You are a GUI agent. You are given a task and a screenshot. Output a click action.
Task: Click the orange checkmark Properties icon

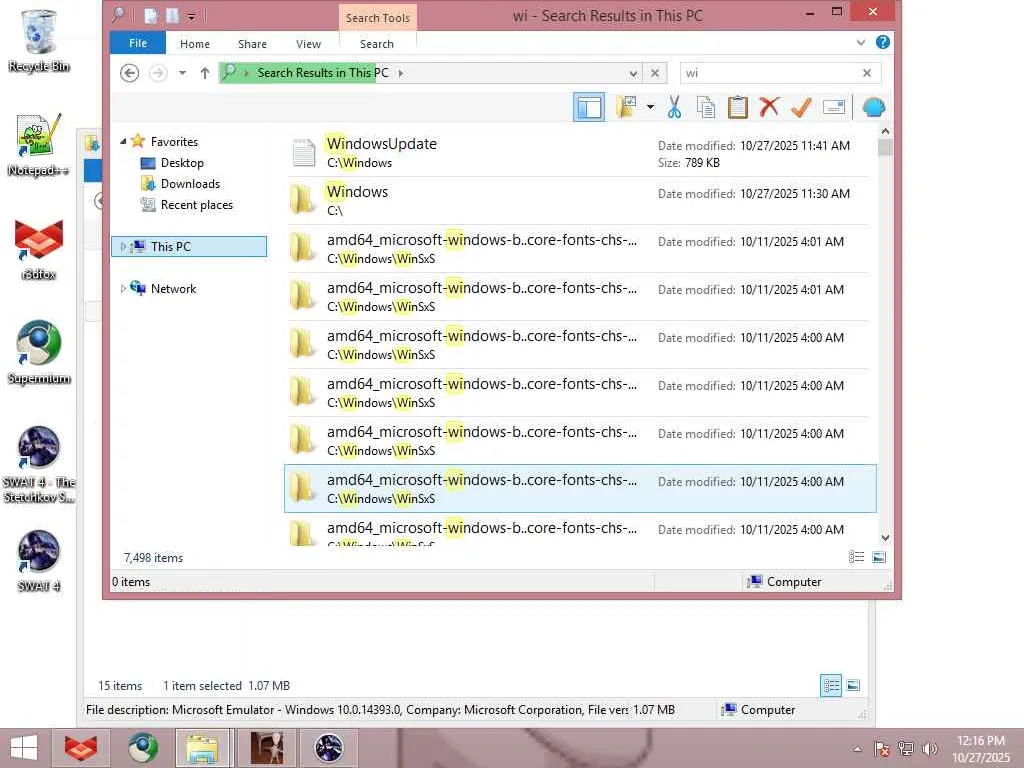point(801,107)
